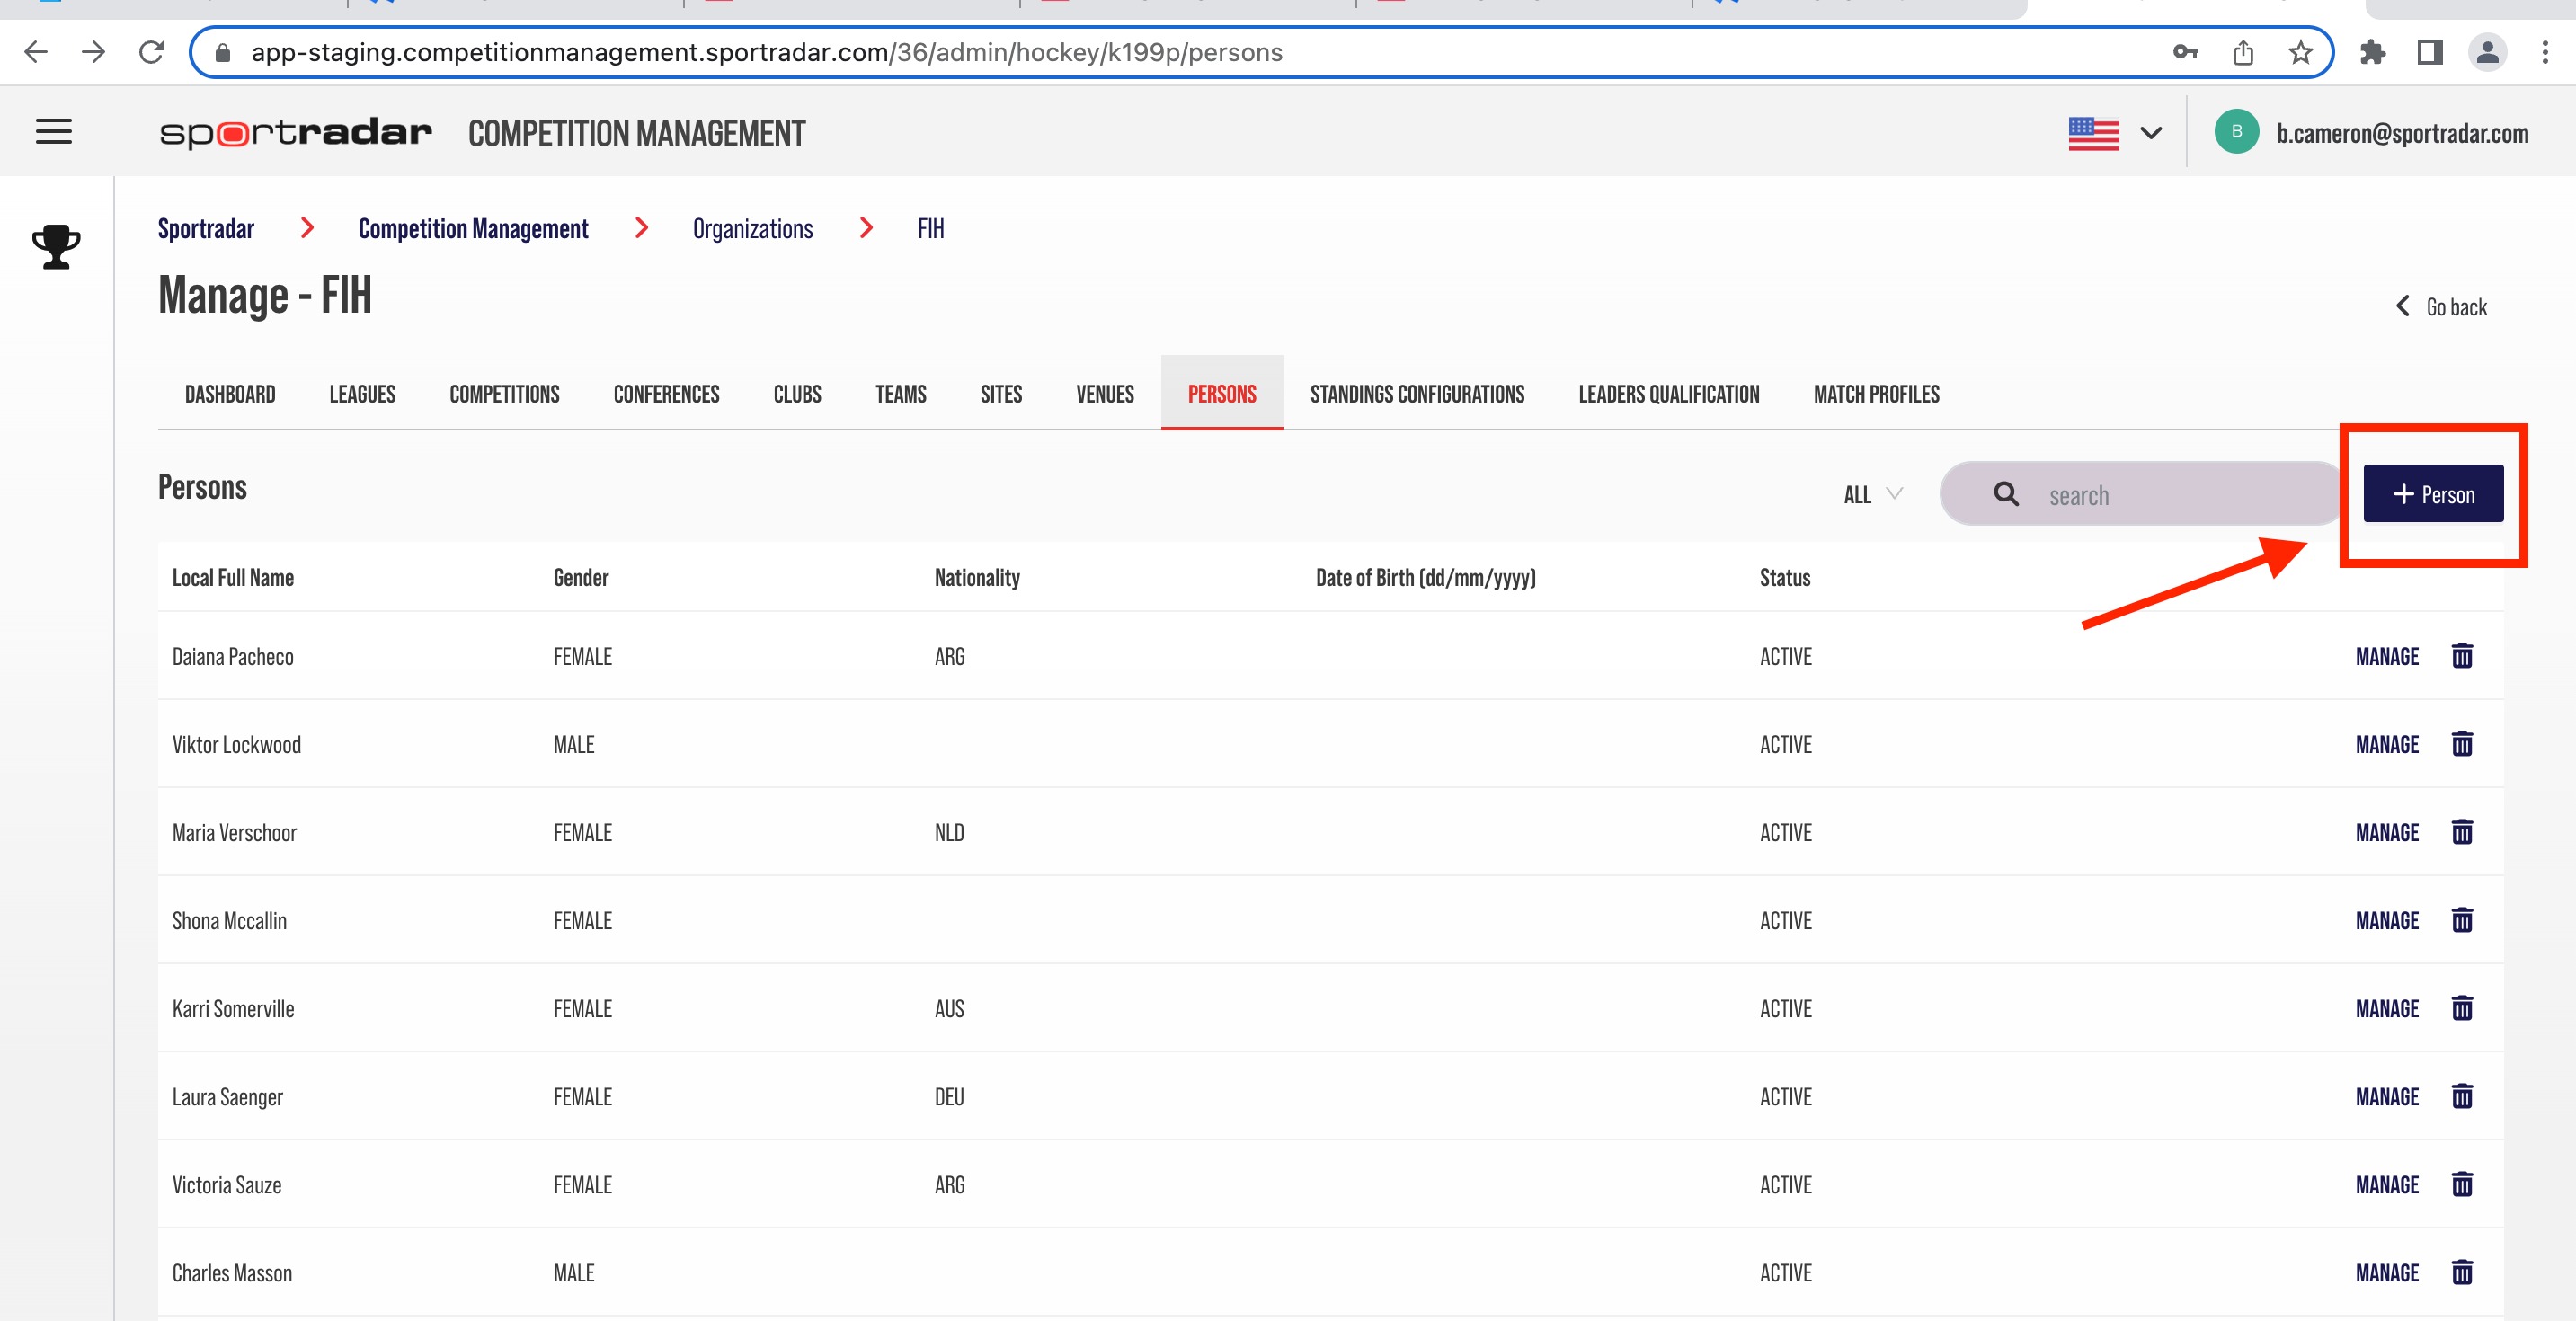Share this page via share icon
This screenshot has width=2576, height=1321.
coord(2243,52)
